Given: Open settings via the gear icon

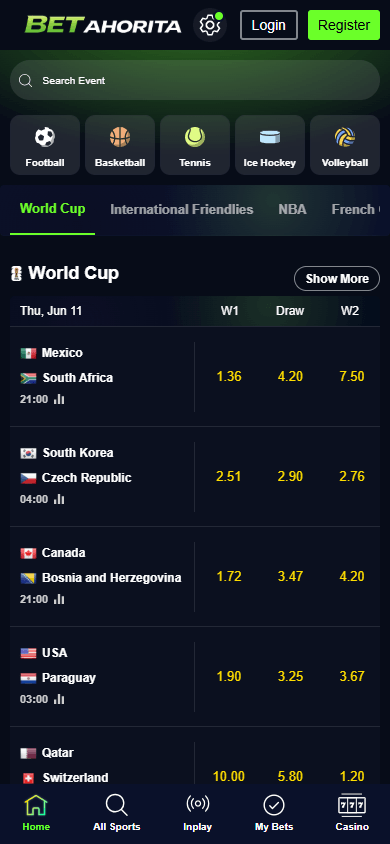Looking at the screenshot, I should [x=210, y=25].
